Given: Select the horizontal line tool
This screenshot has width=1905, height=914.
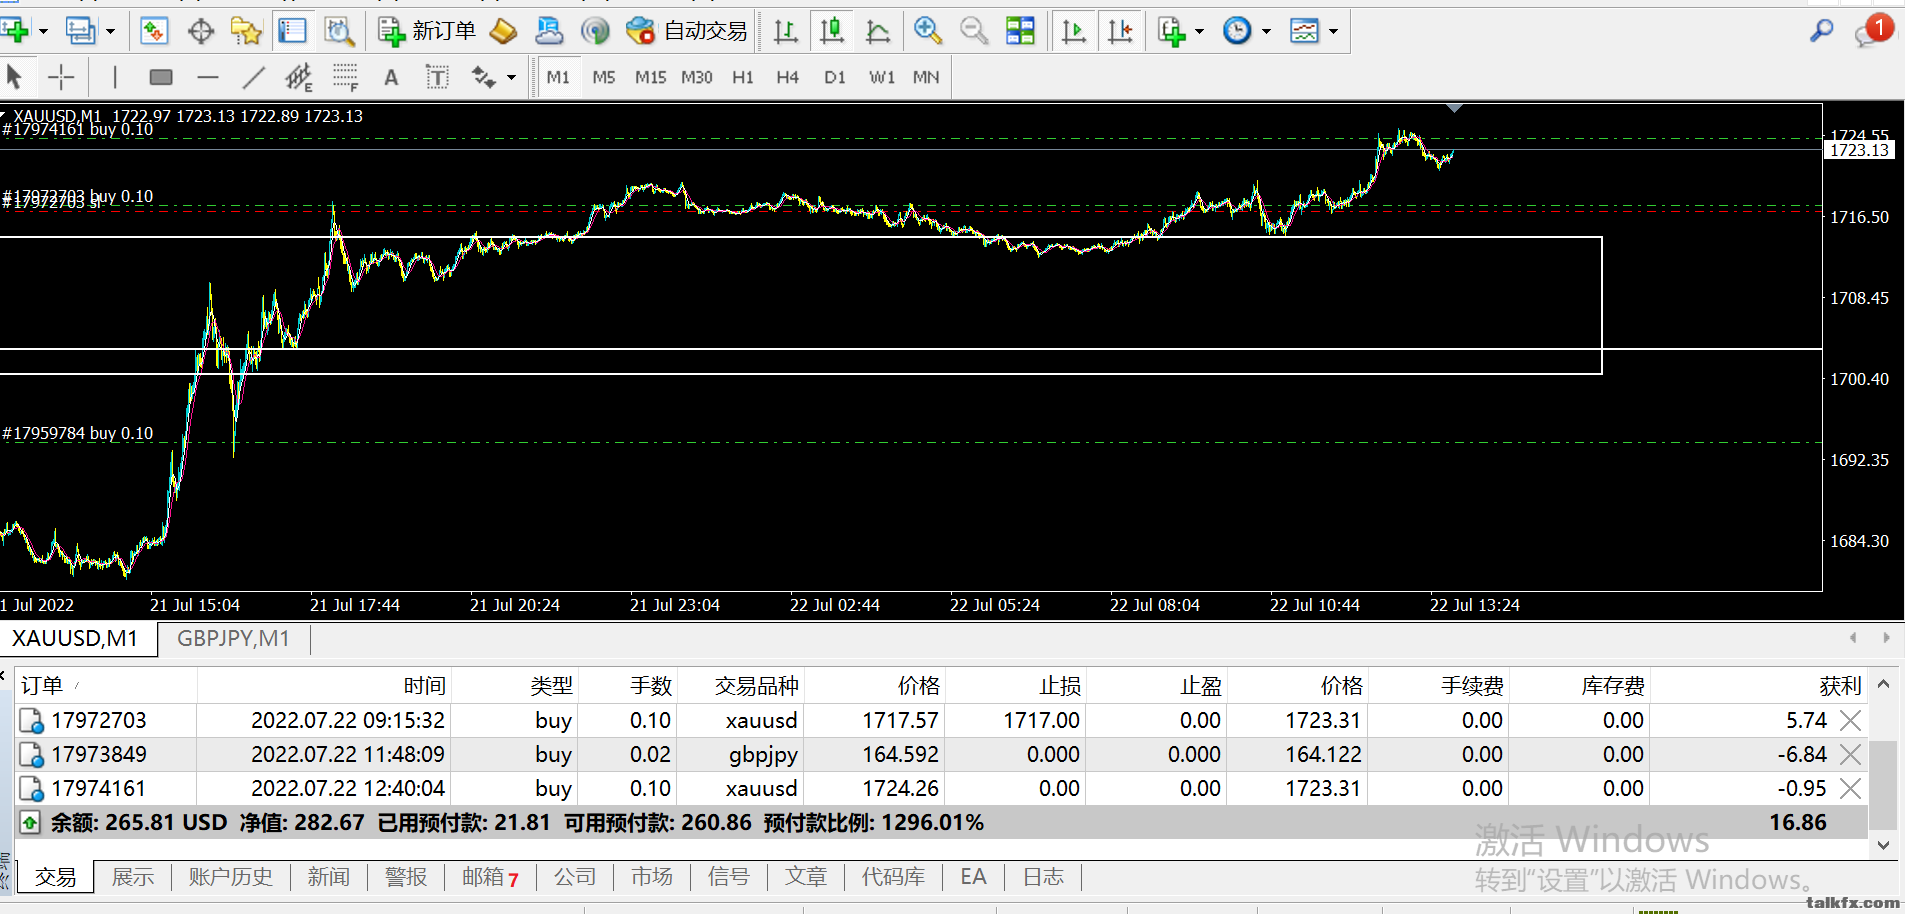Looking at the screenshot, I should (x=208, y=77).
